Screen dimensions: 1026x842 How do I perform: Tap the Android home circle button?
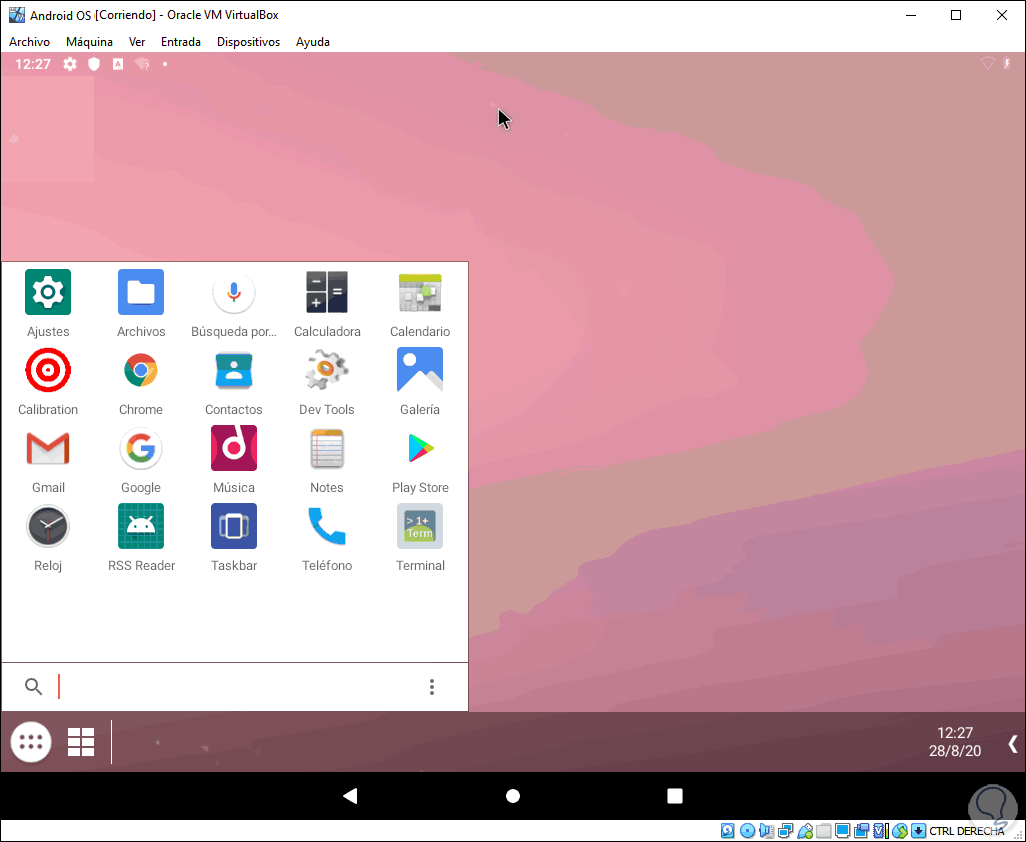click(x=513, y=796)
